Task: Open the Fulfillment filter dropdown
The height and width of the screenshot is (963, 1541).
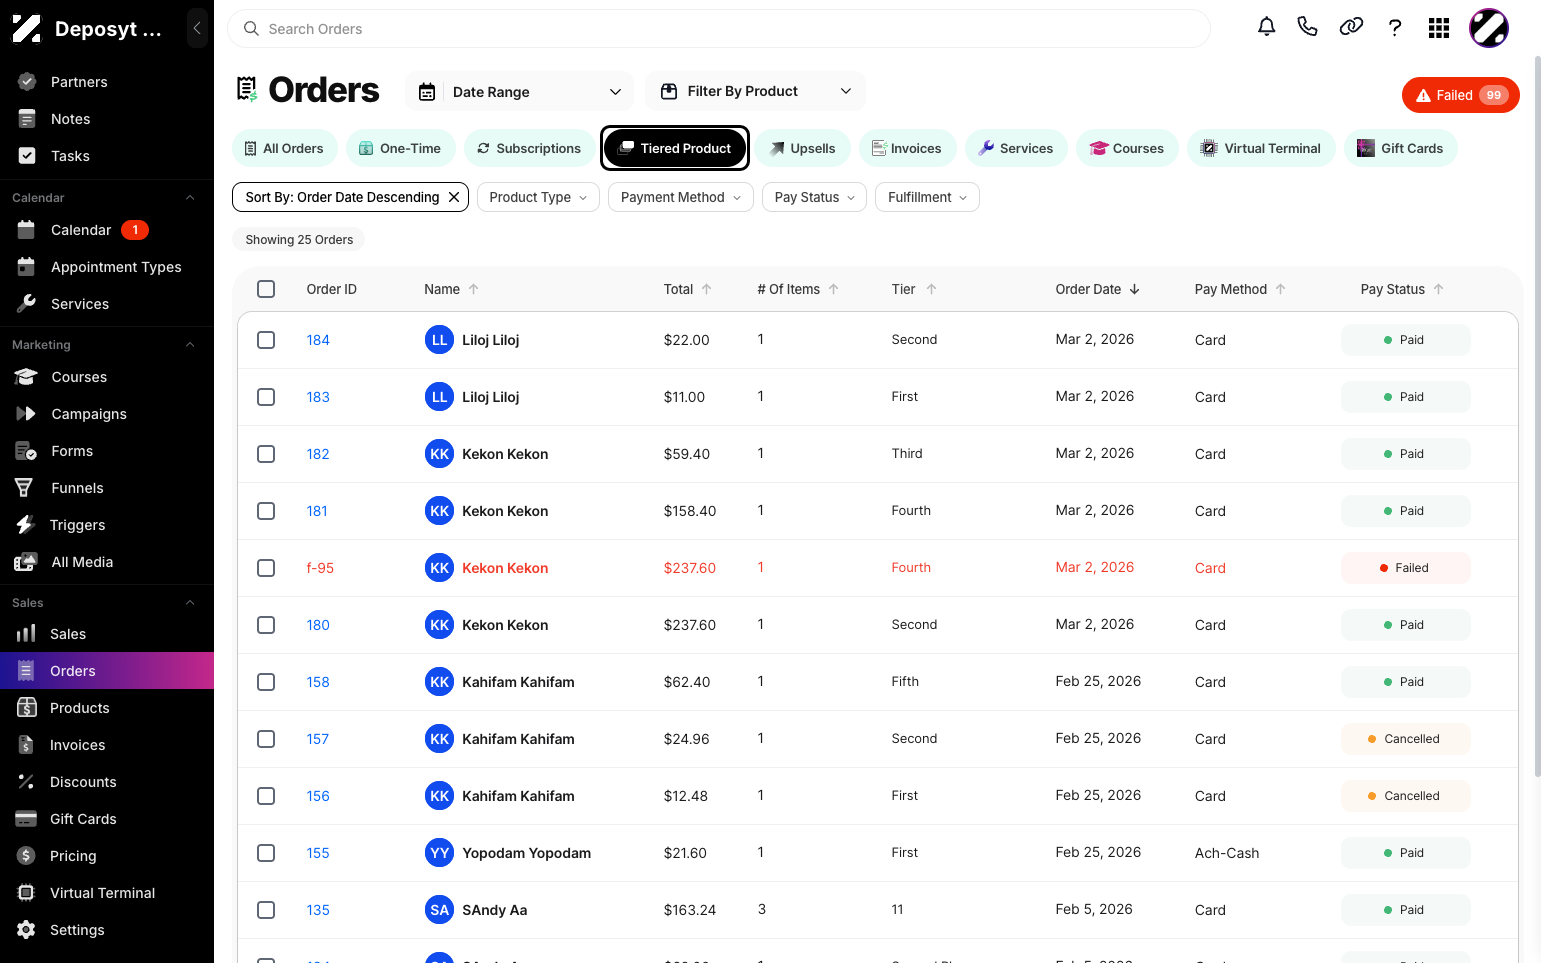Action: 927,197
